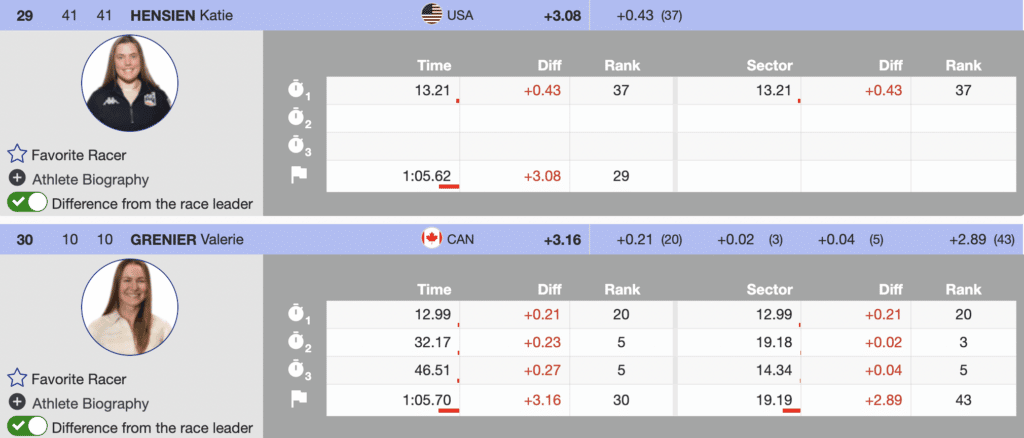
Task: Click the plus icon for Grenier's Athlete Biography
Action: click(x=17, y=403)
